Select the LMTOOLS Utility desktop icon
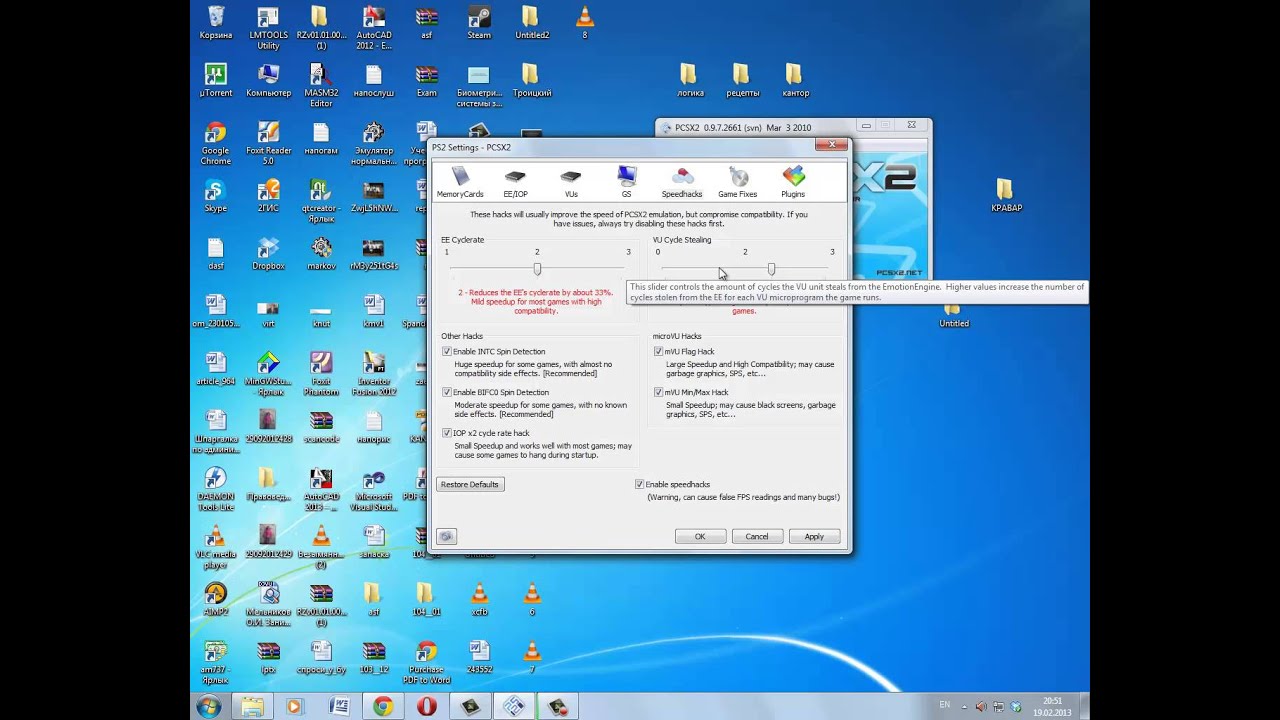Screen dimensions: 1280x720 click(268, 28)
